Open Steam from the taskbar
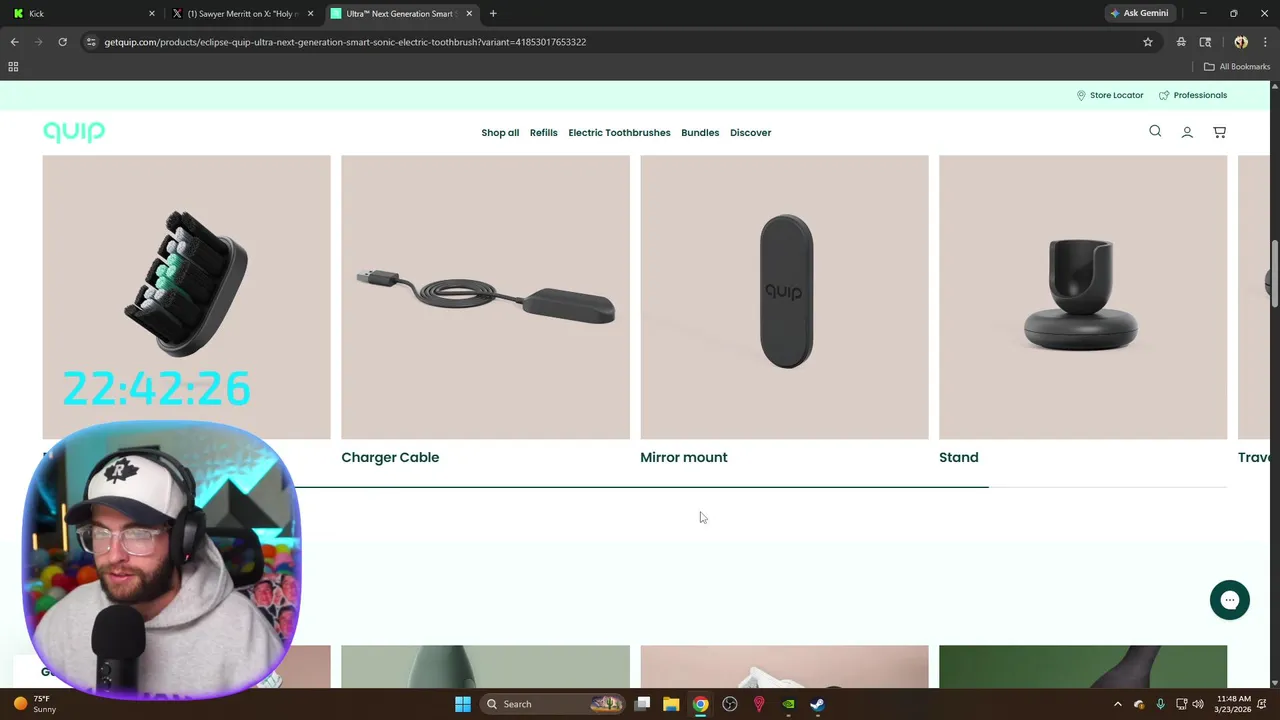1280x720 pixels. coord(817,704)
